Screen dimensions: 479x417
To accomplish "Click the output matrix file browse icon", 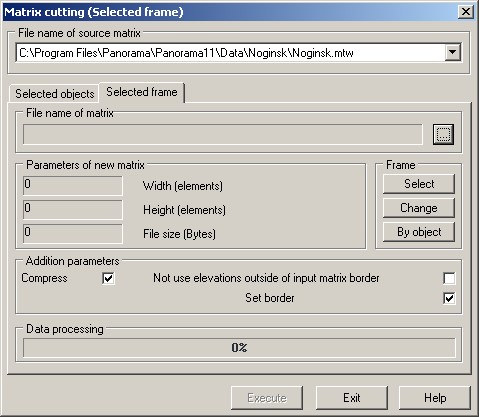I will 443,134.
